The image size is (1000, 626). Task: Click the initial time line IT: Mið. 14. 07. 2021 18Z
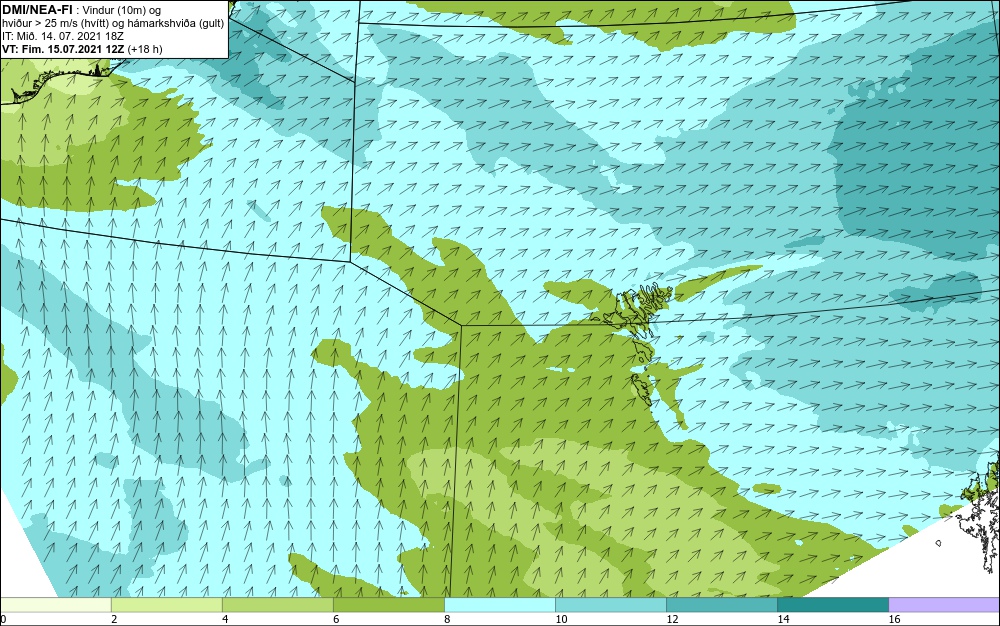pos(62,36)
